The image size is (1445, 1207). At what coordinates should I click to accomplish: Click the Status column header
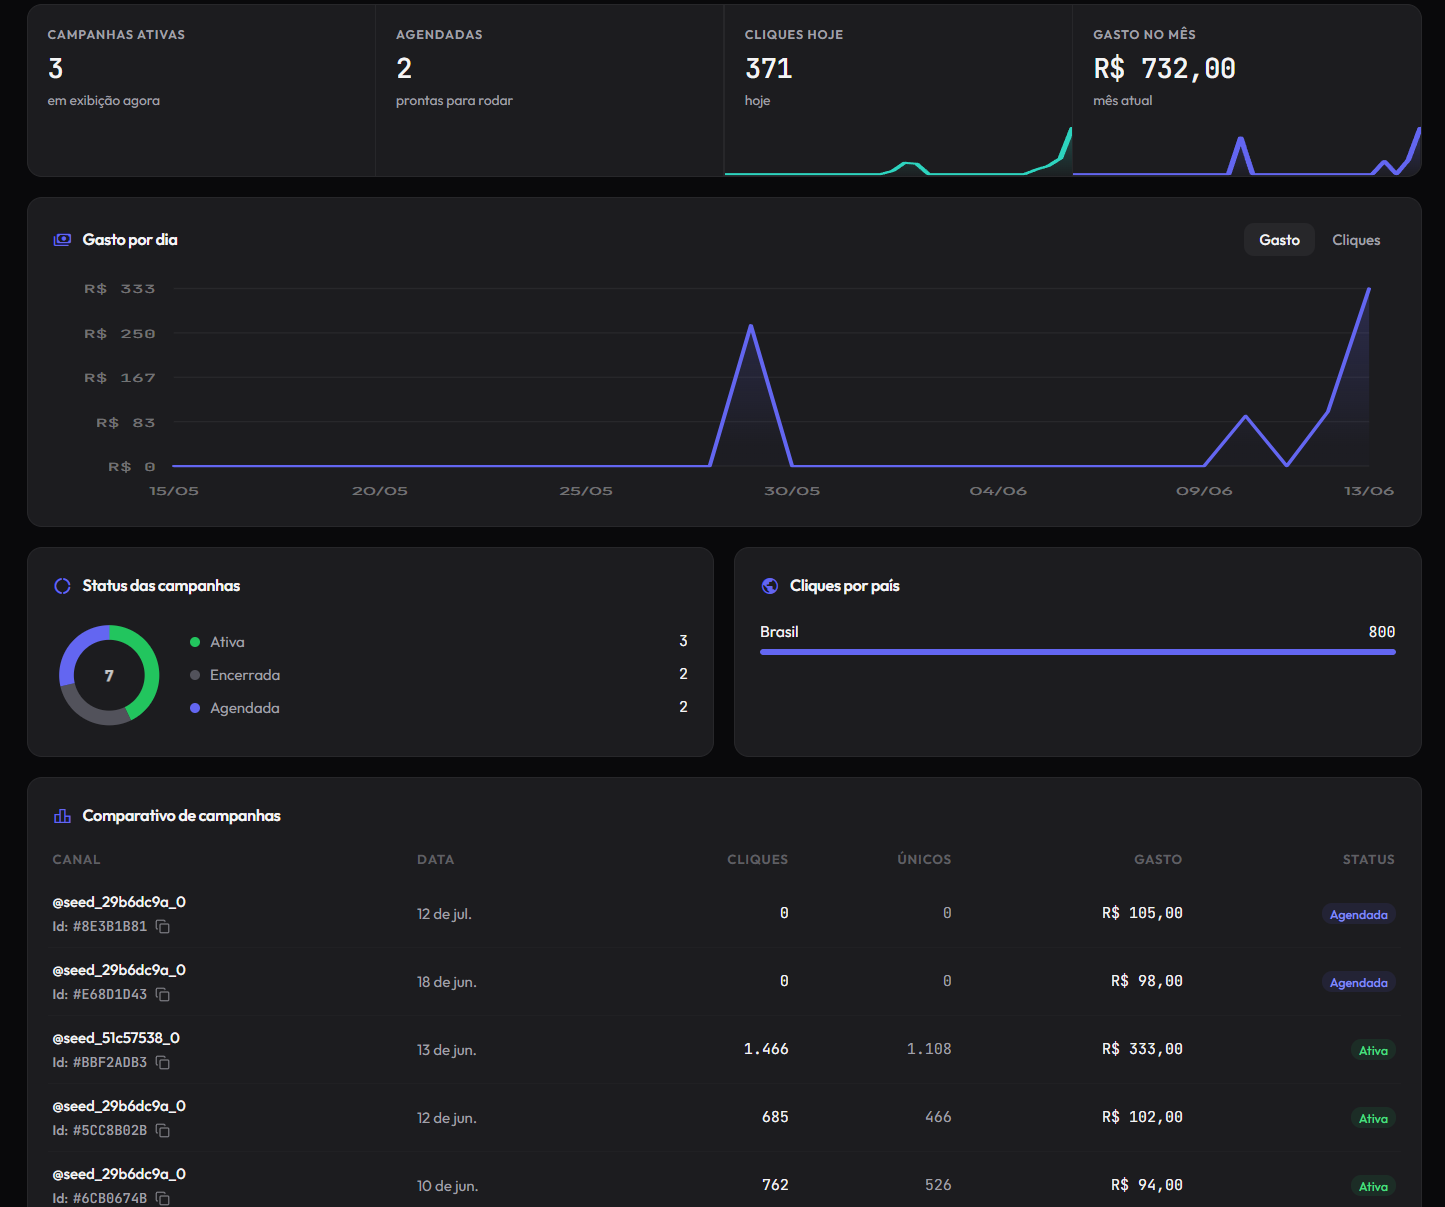(x=1368, y=859)
